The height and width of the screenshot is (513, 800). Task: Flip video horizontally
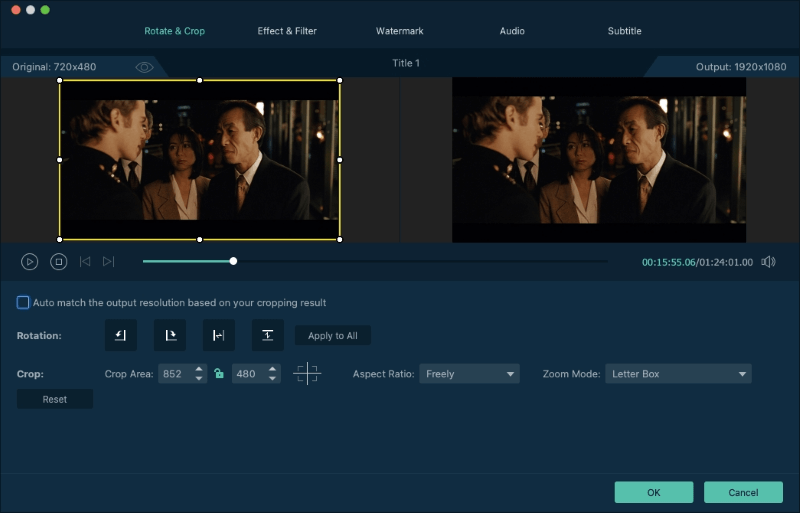click(219, 335)
